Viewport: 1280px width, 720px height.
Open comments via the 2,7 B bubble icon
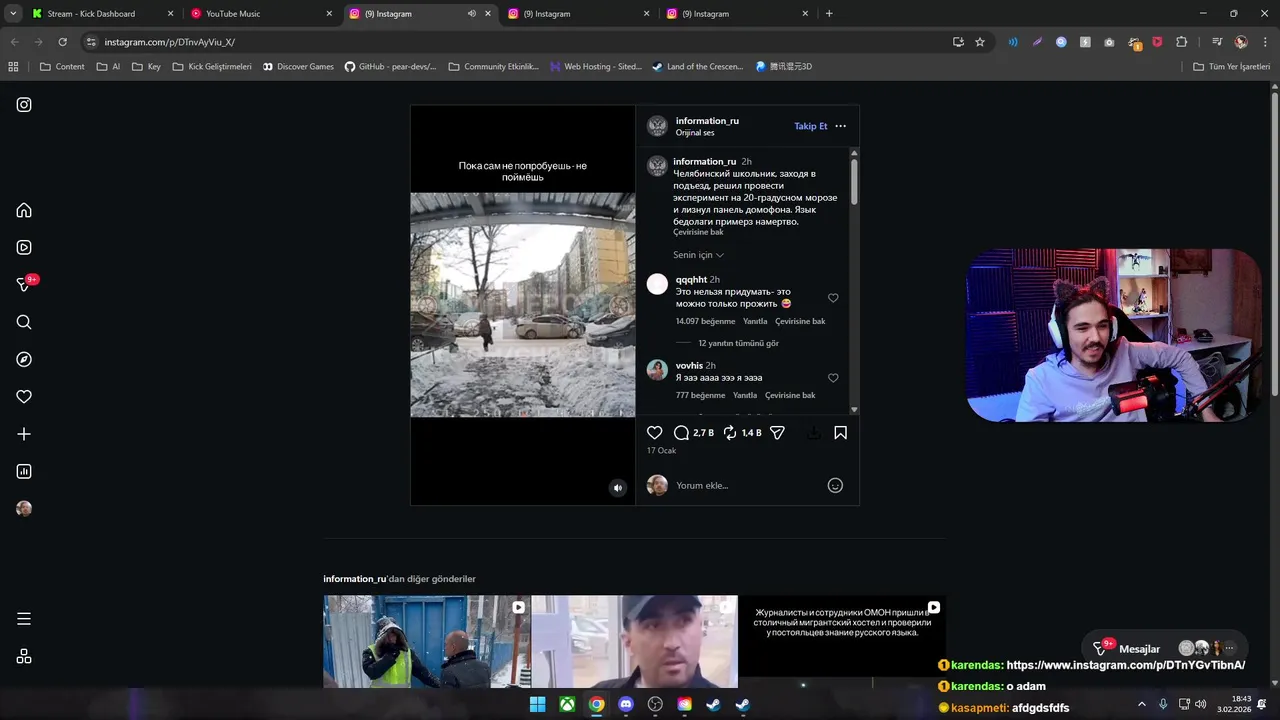681,433
